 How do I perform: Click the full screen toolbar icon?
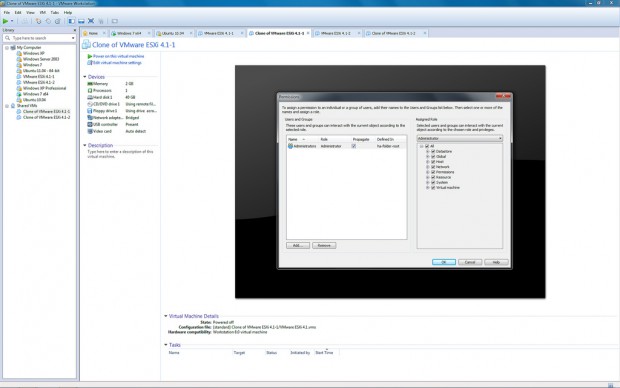tap(91, 21)
